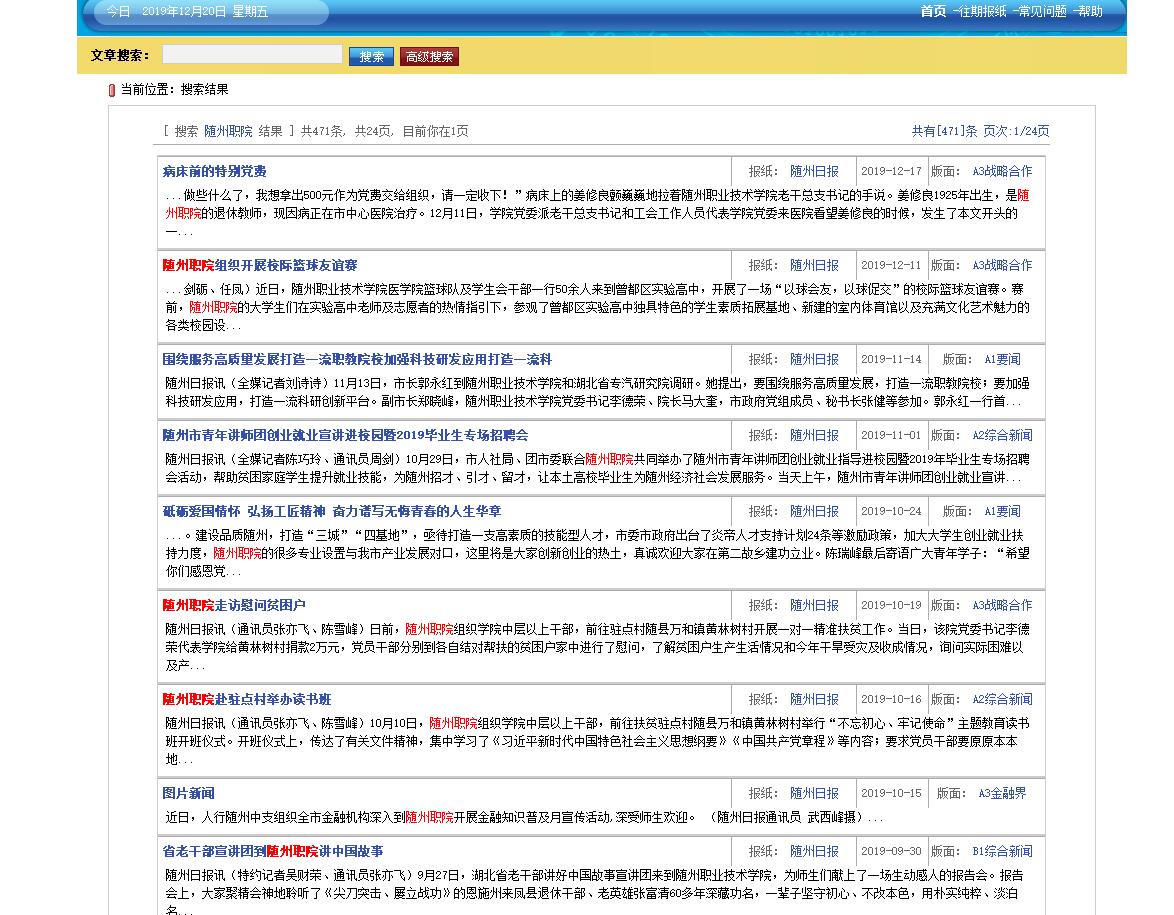Select the A3金融界 section link
Image resolution: width=1174 pixels, height=915 pixels.
click(x=1002, y=794)
